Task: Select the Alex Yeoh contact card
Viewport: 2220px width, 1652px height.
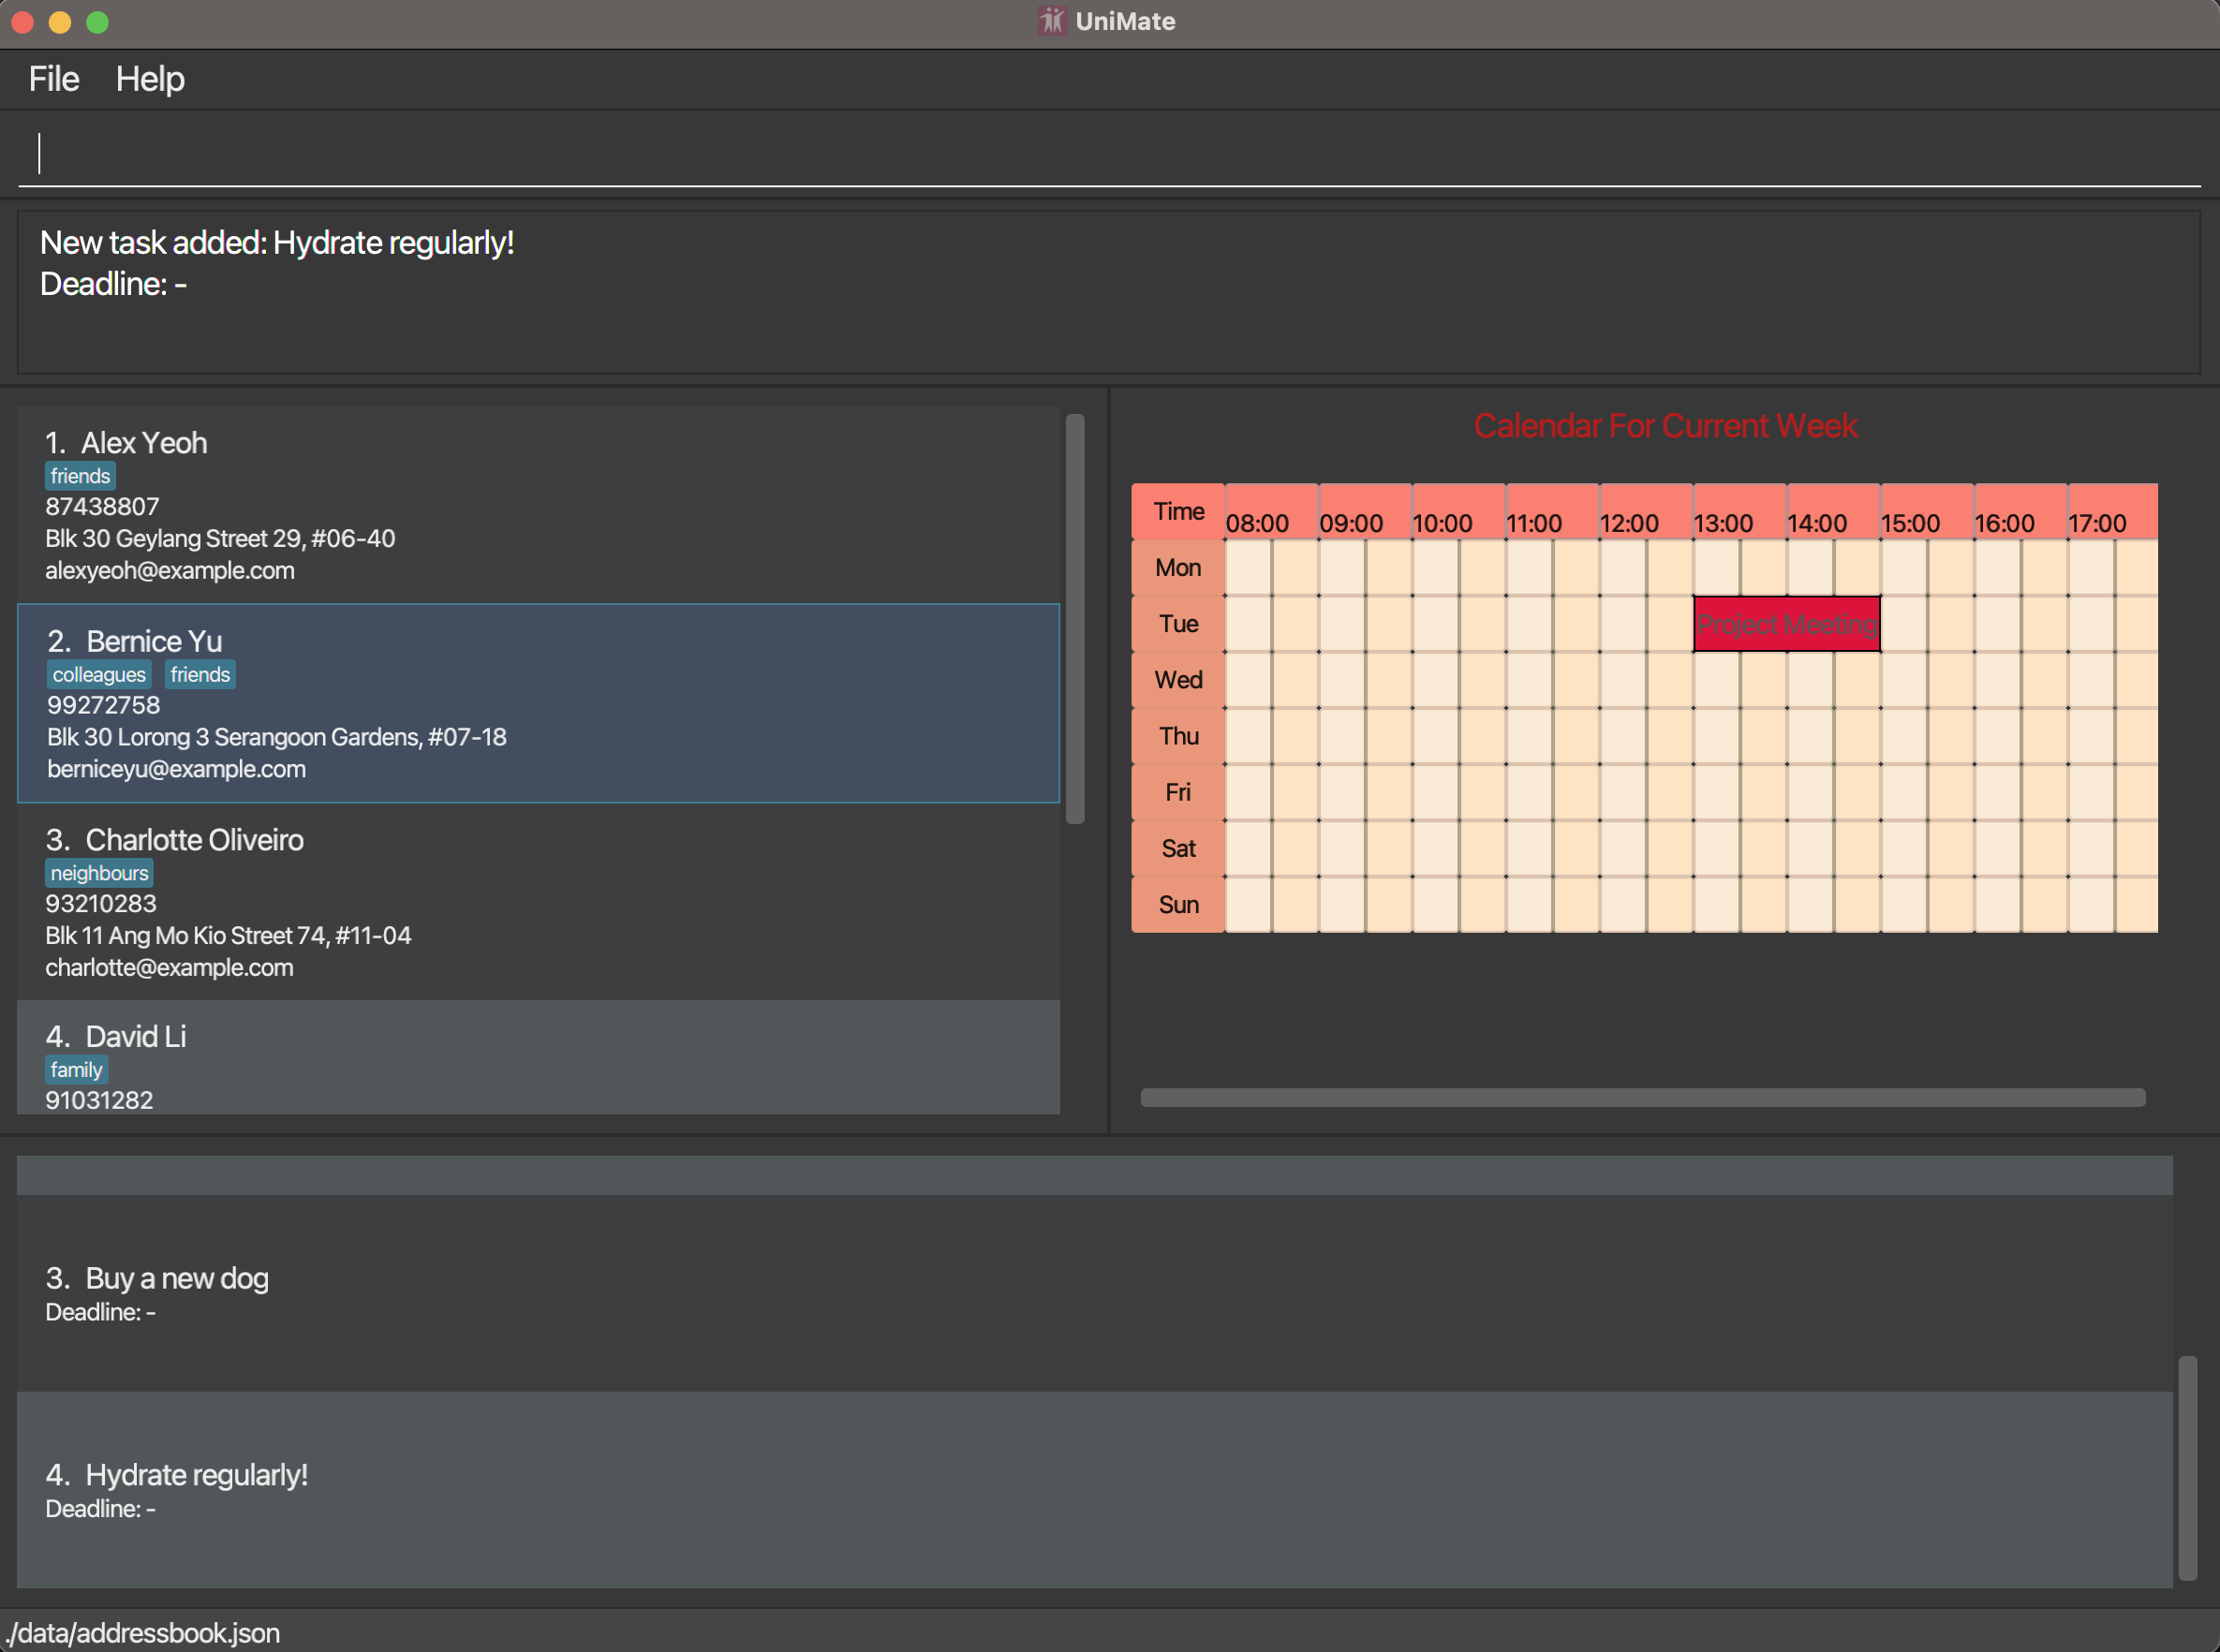Action: click(538, 505)
